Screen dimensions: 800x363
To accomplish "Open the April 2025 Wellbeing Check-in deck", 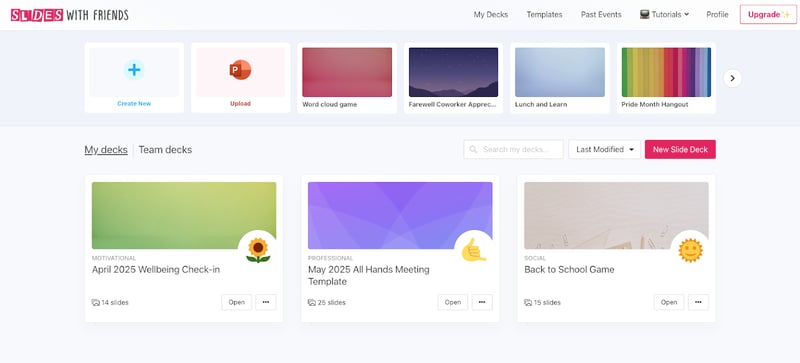I will [x=237, y=302].
